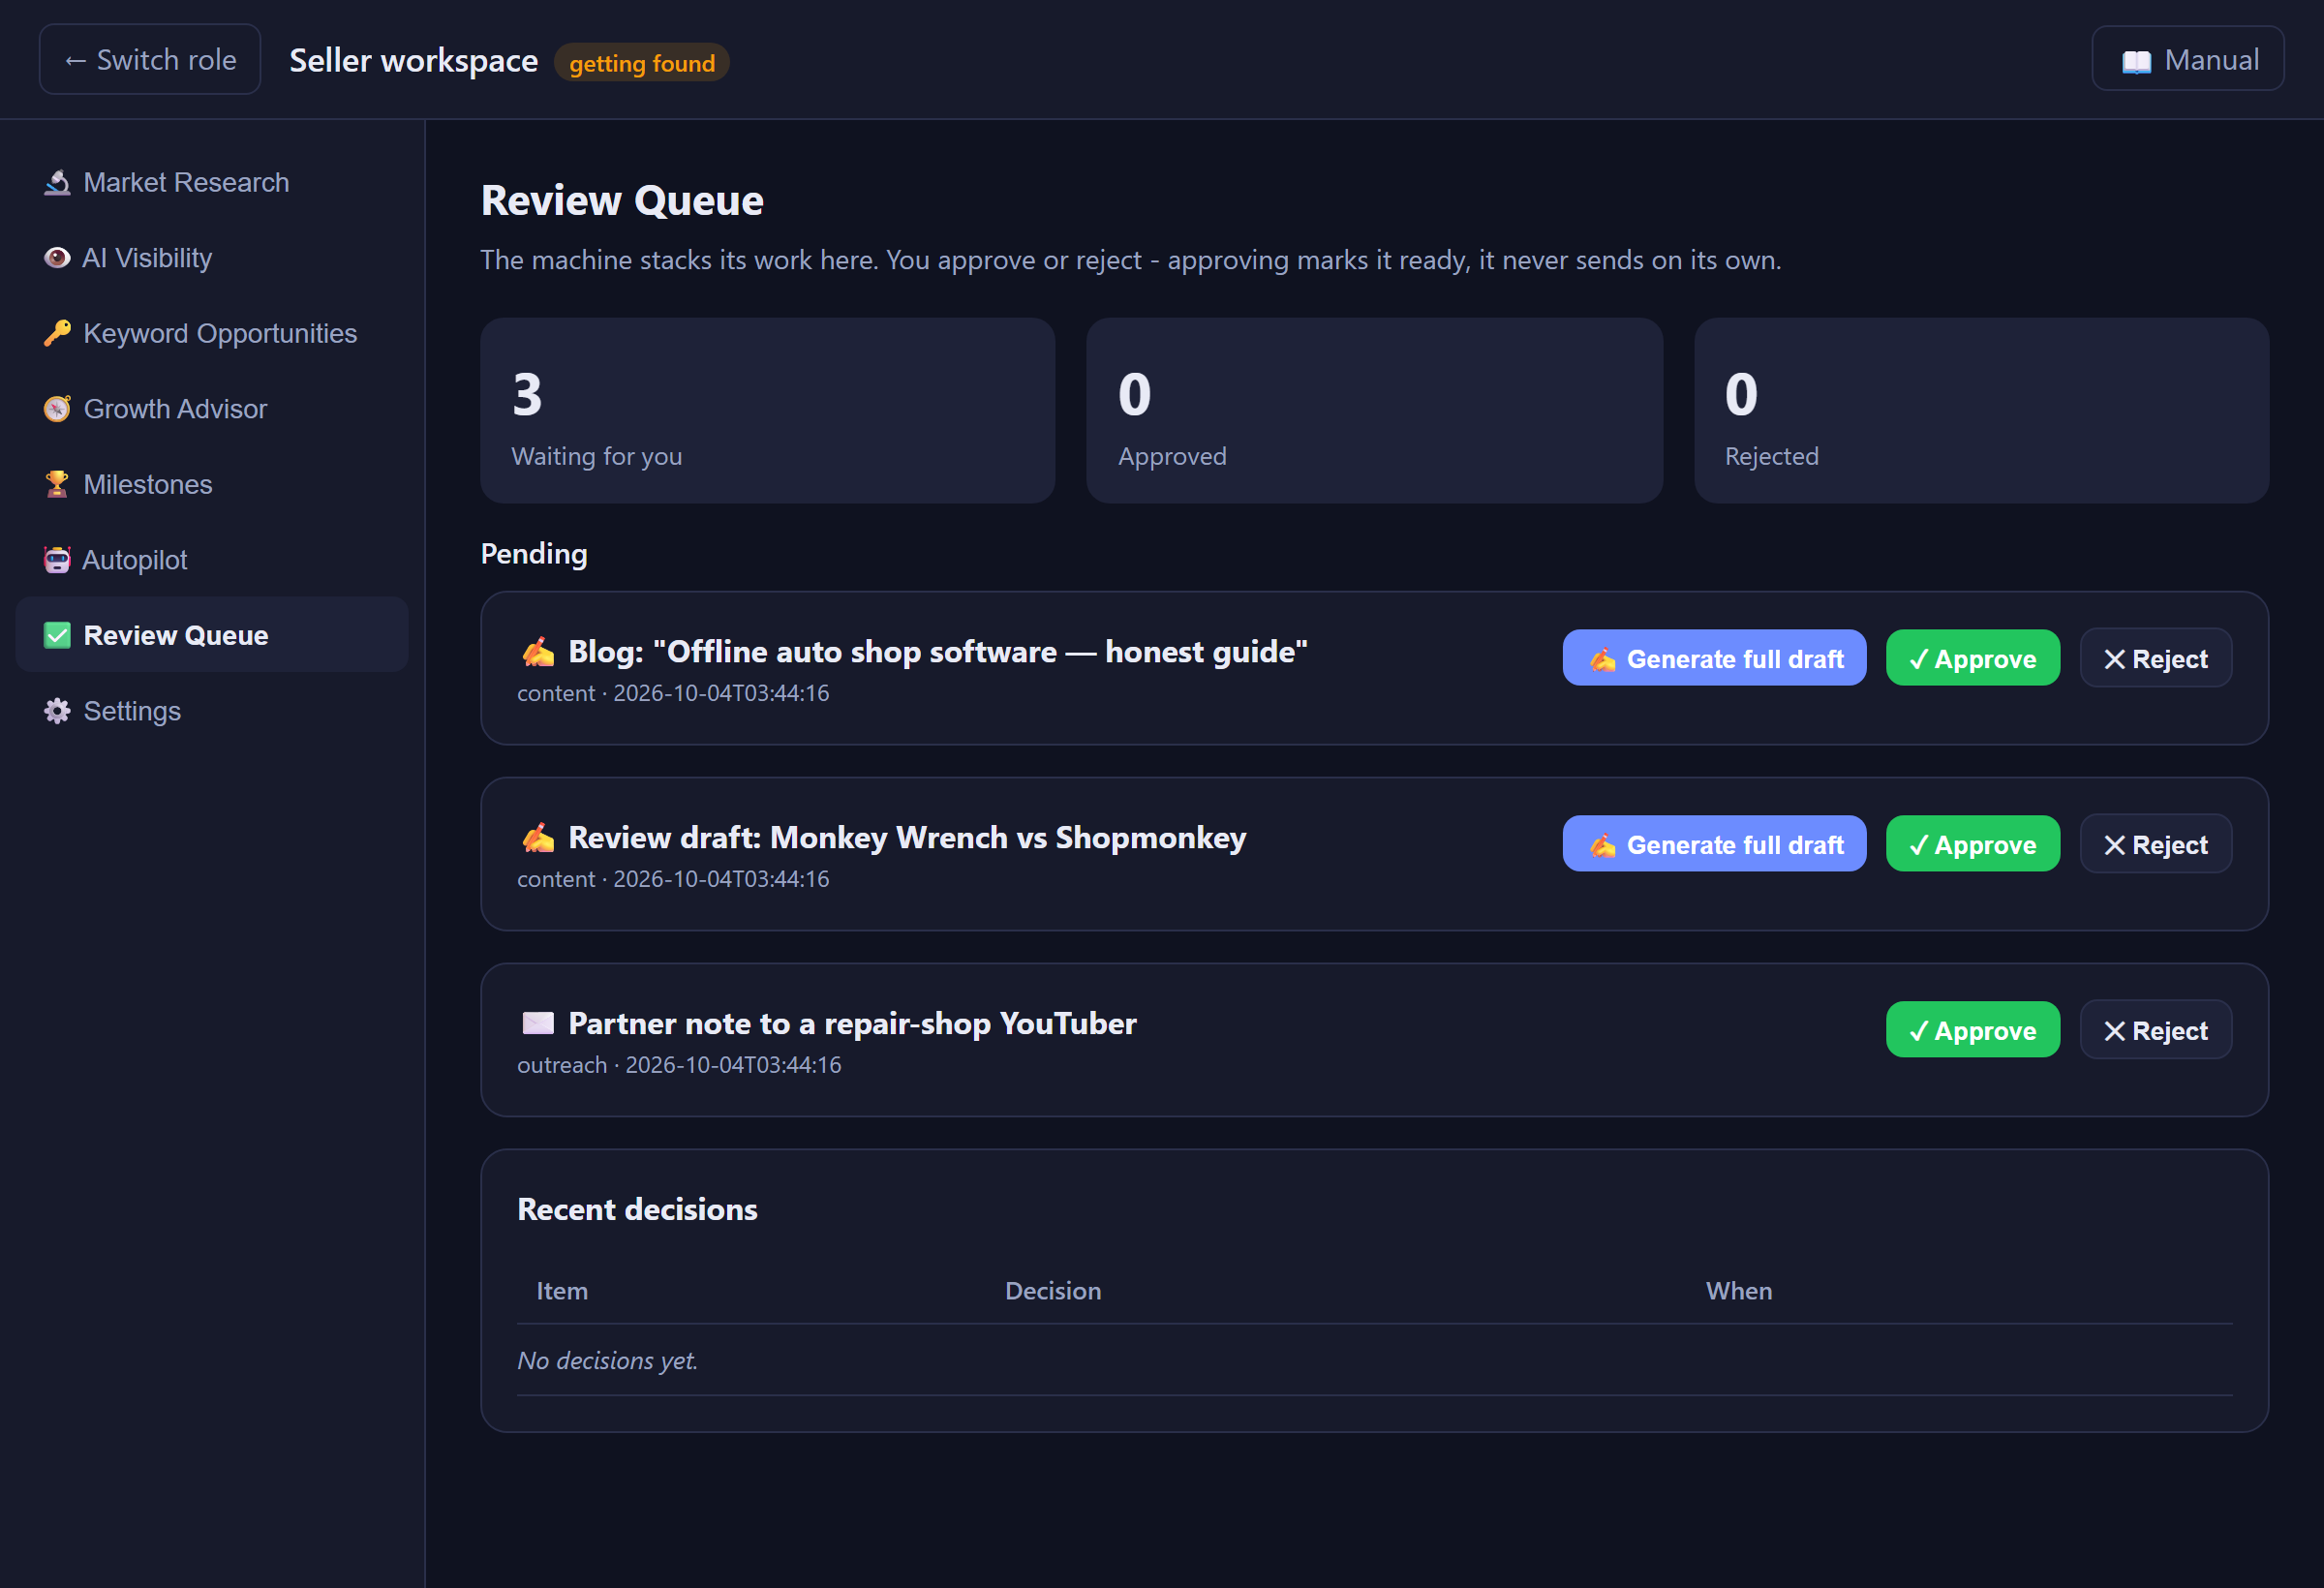Click the getting found status badge
2324x1588 pixels.
click(642, 63)
